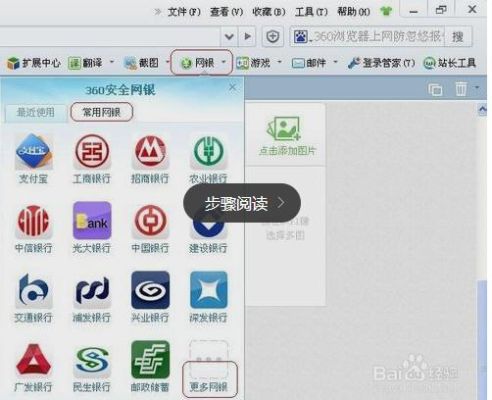
Task: Open the 站长工具 webmaster tools
Action: (x=449, y=63)
